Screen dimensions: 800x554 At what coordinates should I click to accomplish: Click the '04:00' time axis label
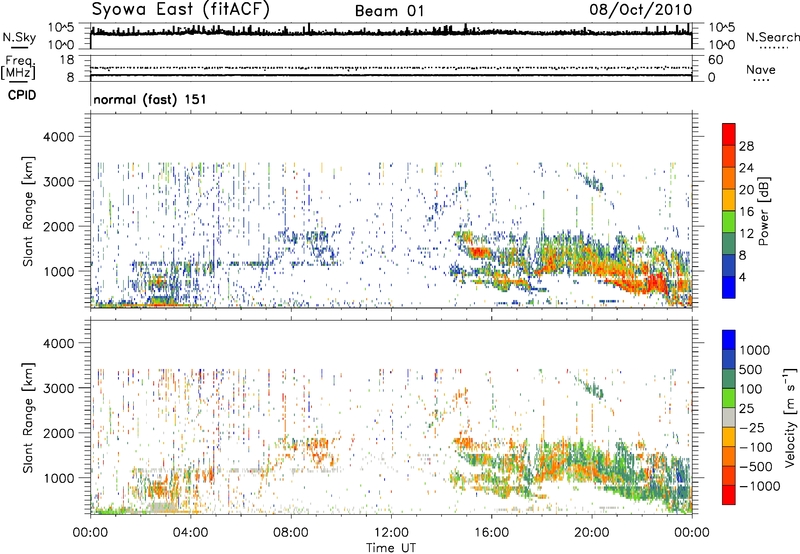point(190,533)
